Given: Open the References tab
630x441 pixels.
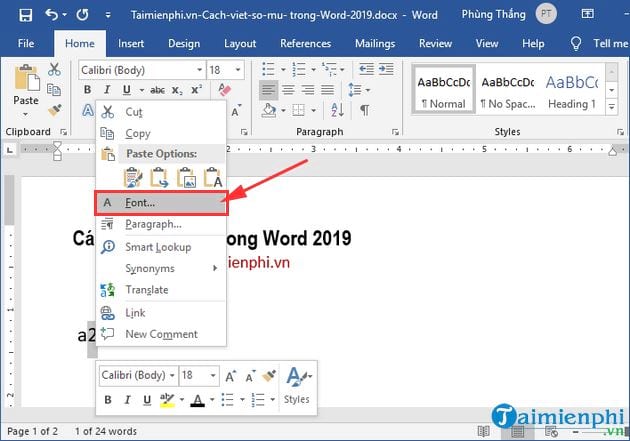Looking at the screenshot, I should click(x=306, y=43).
